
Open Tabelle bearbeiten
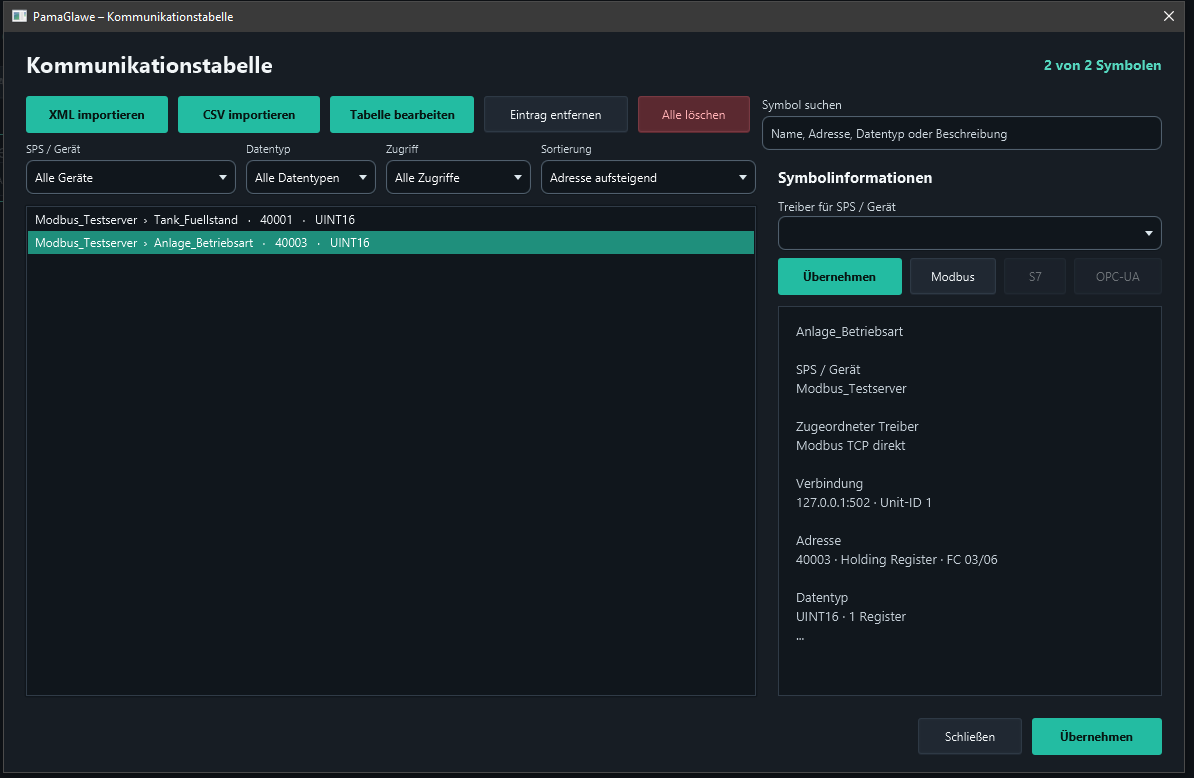pos(402,115)
